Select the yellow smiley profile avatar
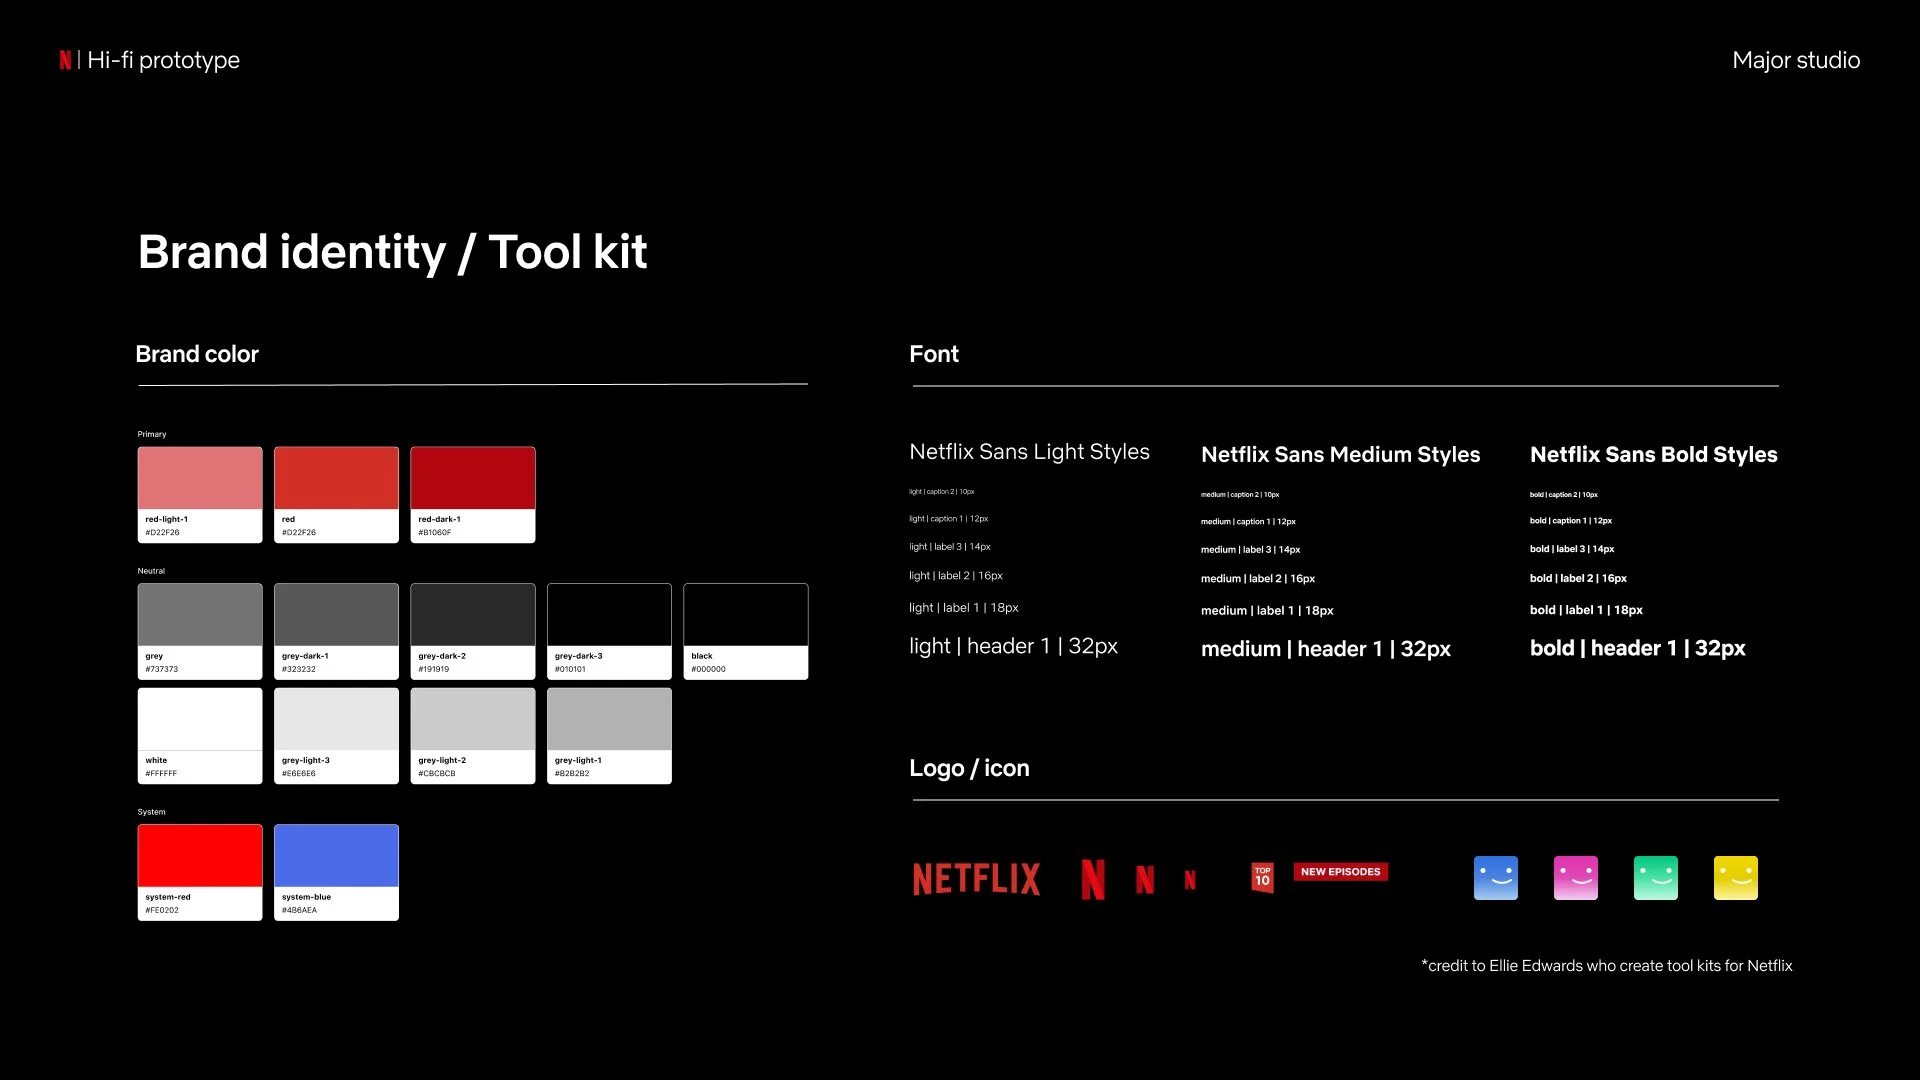The image size is (1920, 1080). tap(1736, 877)
